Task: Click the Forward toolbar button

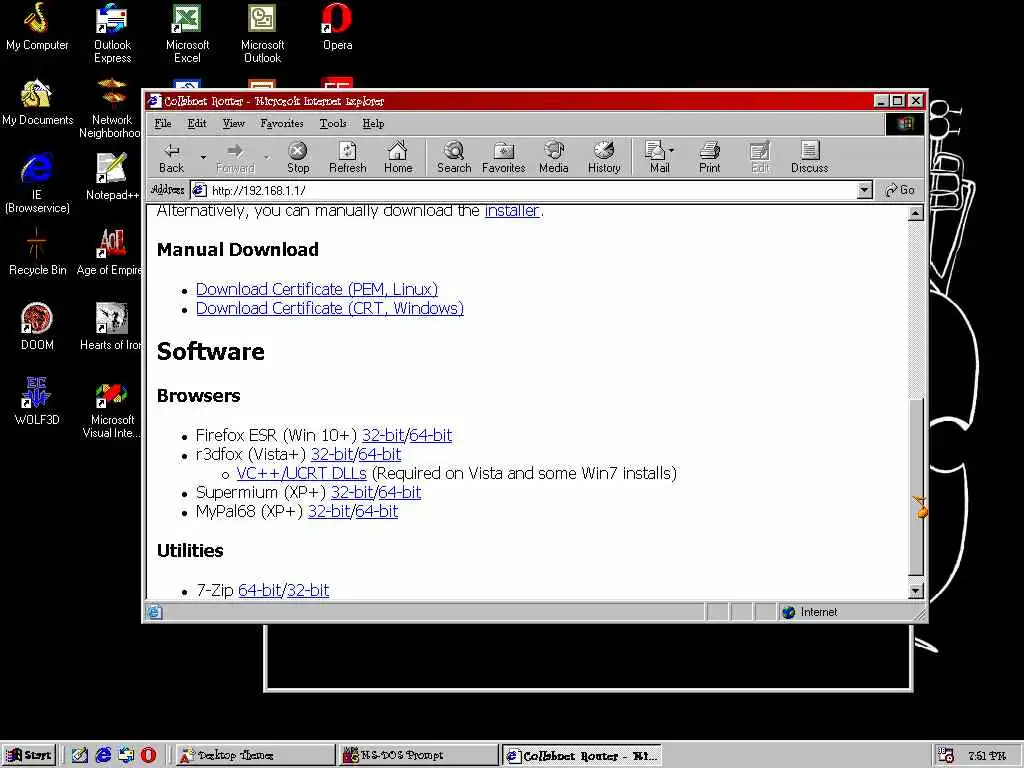Action: click(x=235, y=157)
